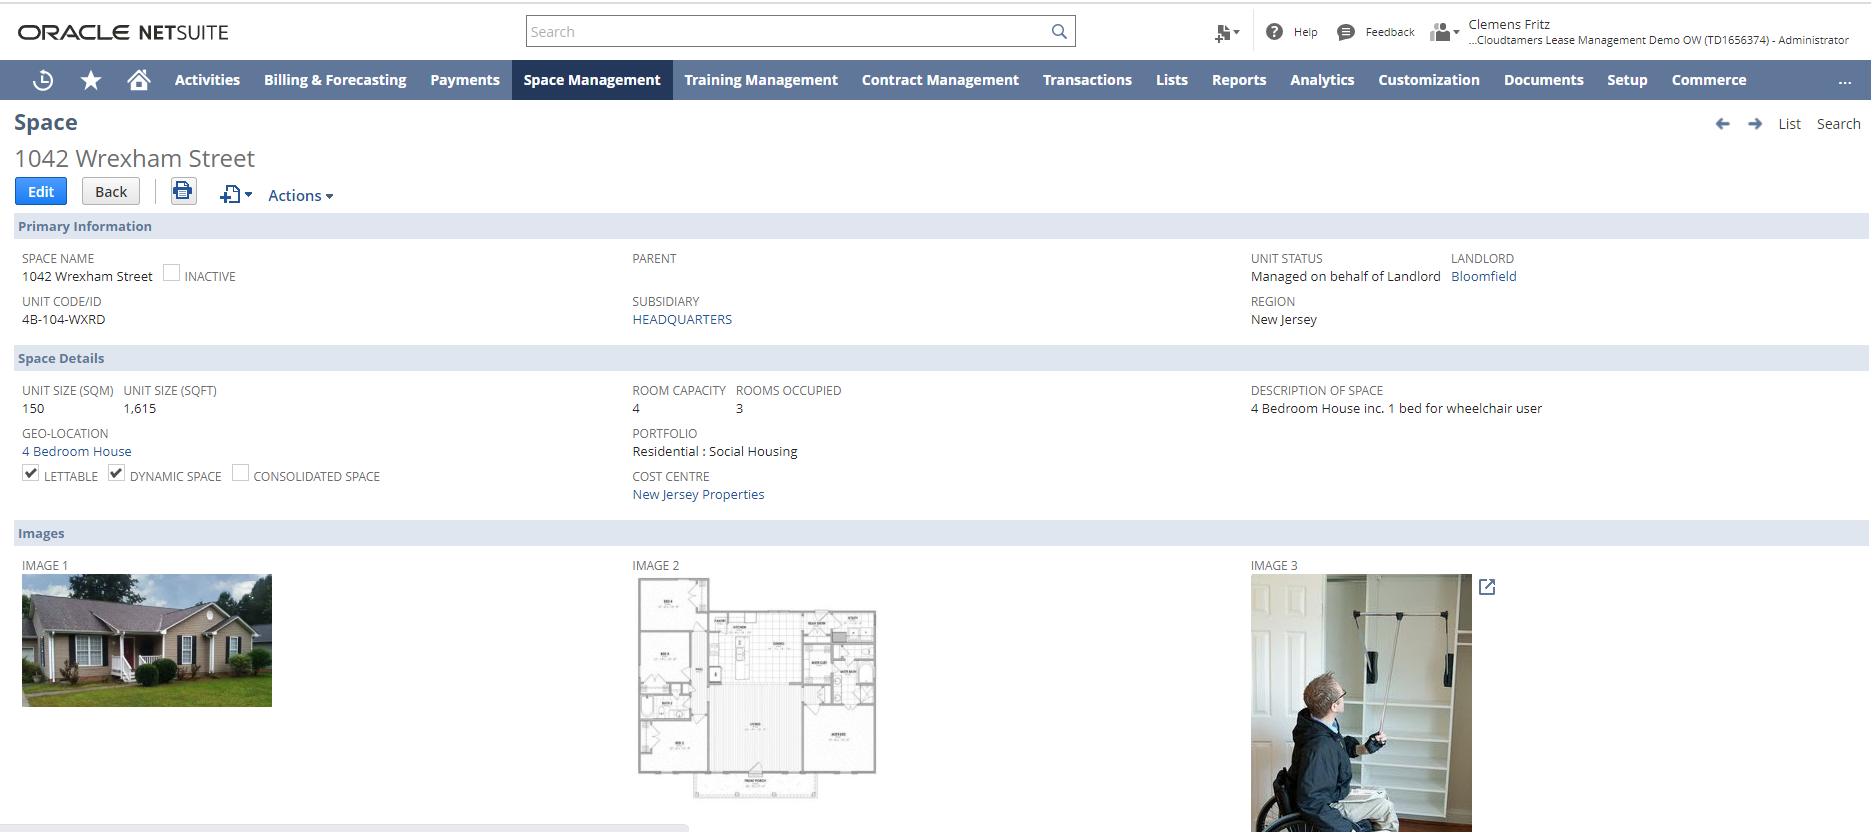1871x832 pixels.
Task: Toggle the Lettable checkbox
Action: click(x=31, y=473)
